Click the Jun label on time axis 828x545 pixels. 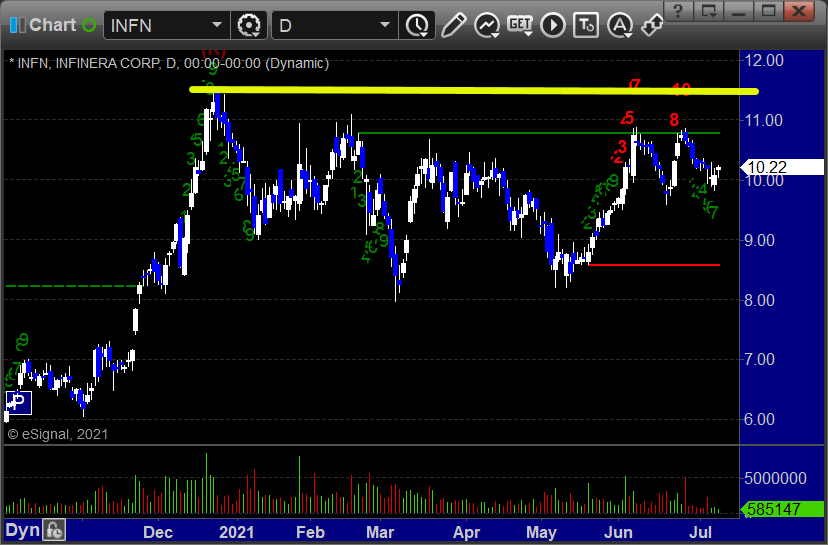pos(618,532)
